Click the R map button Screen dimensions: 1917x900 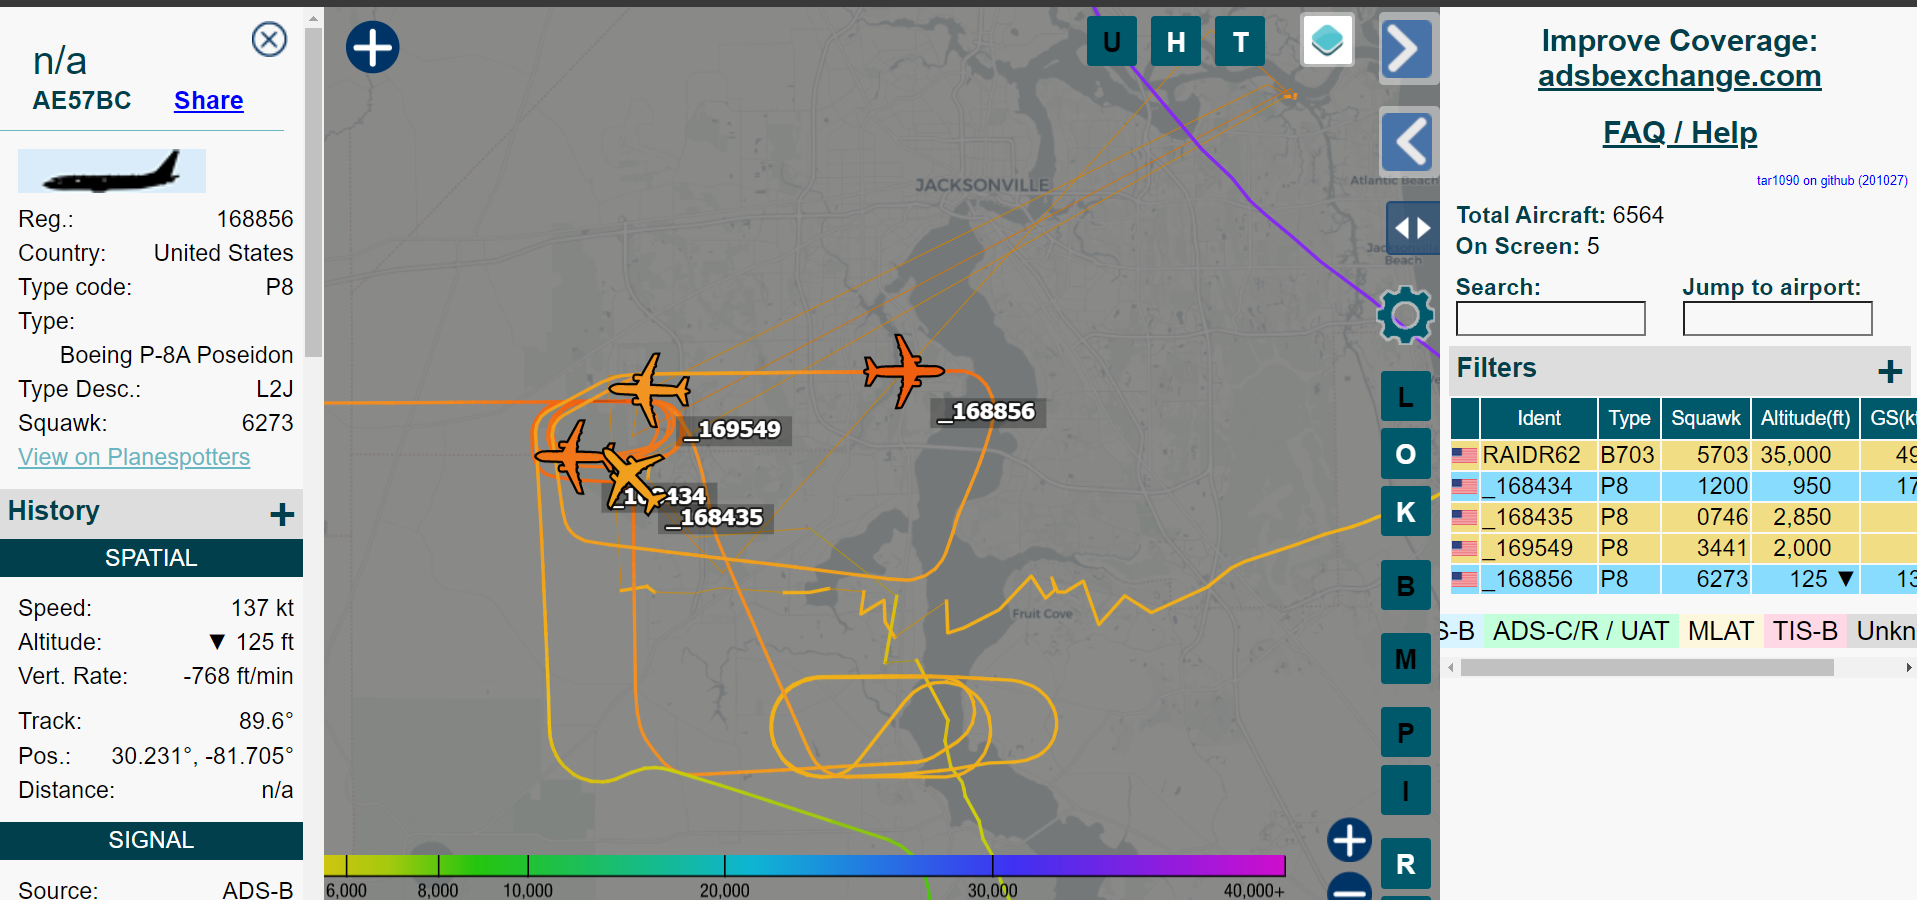pos(1405,864)
